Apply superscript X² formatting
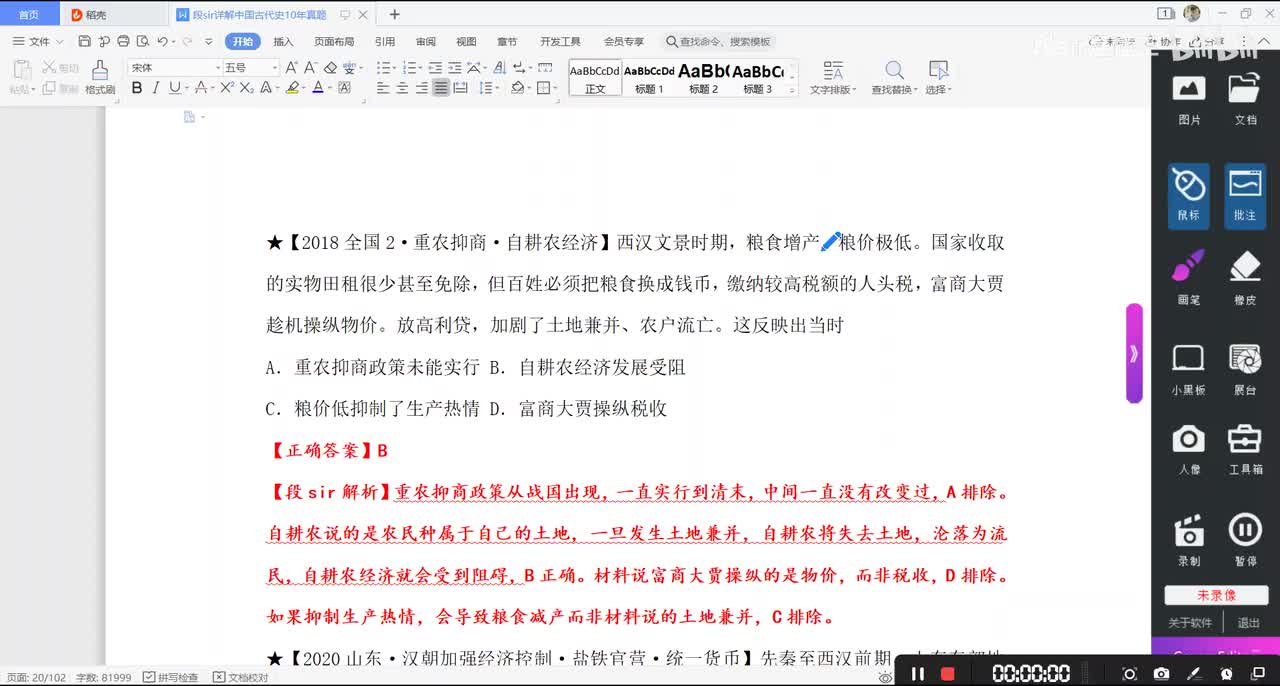 pyautogui.click(x=227, y=88)
